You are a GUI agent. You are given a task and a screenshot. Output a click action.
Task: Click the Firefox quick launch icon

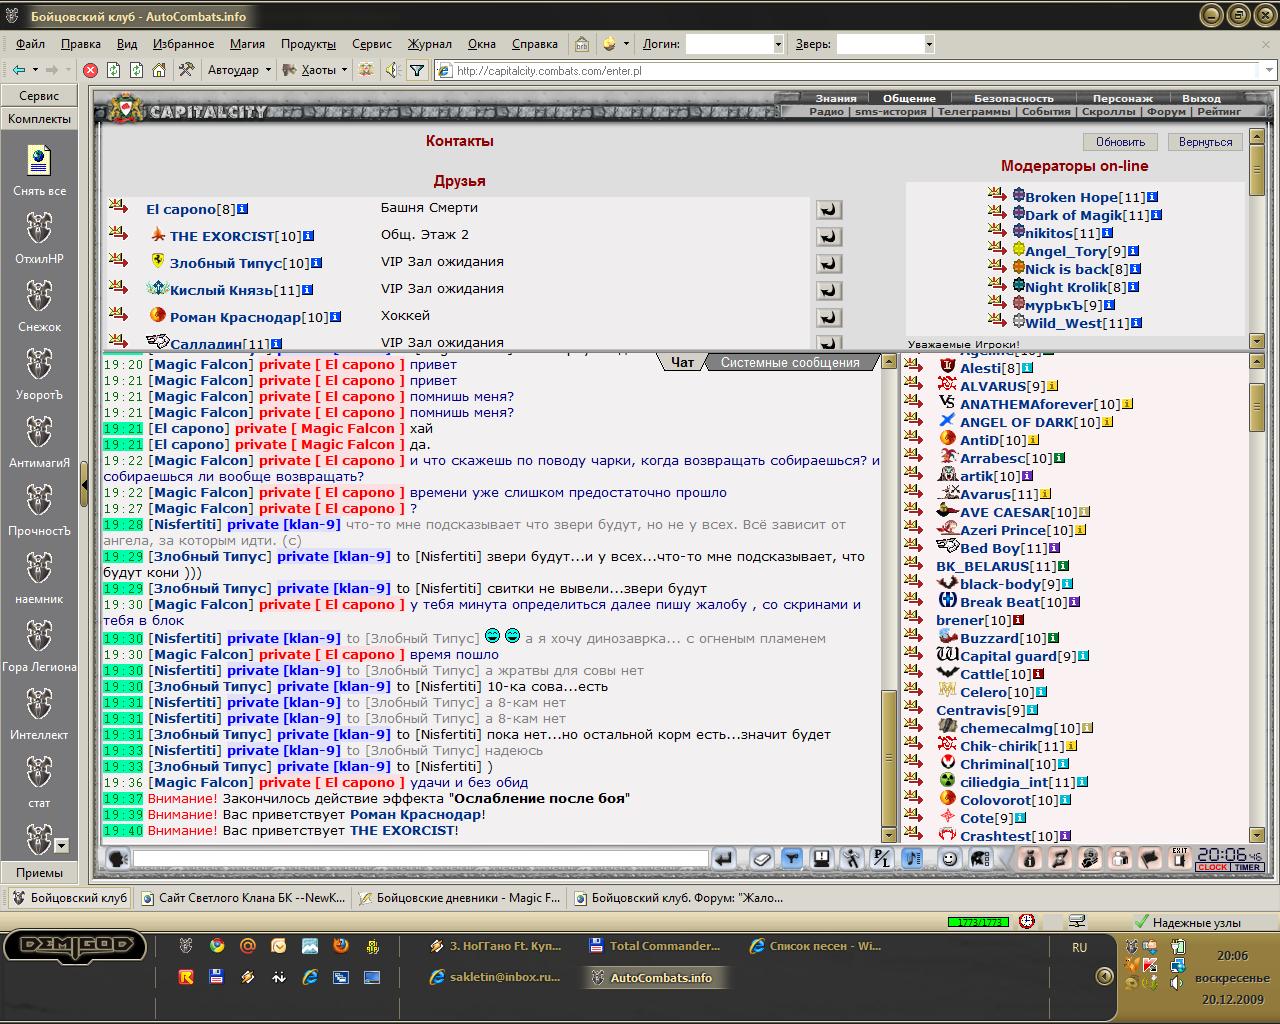[341, 946]
